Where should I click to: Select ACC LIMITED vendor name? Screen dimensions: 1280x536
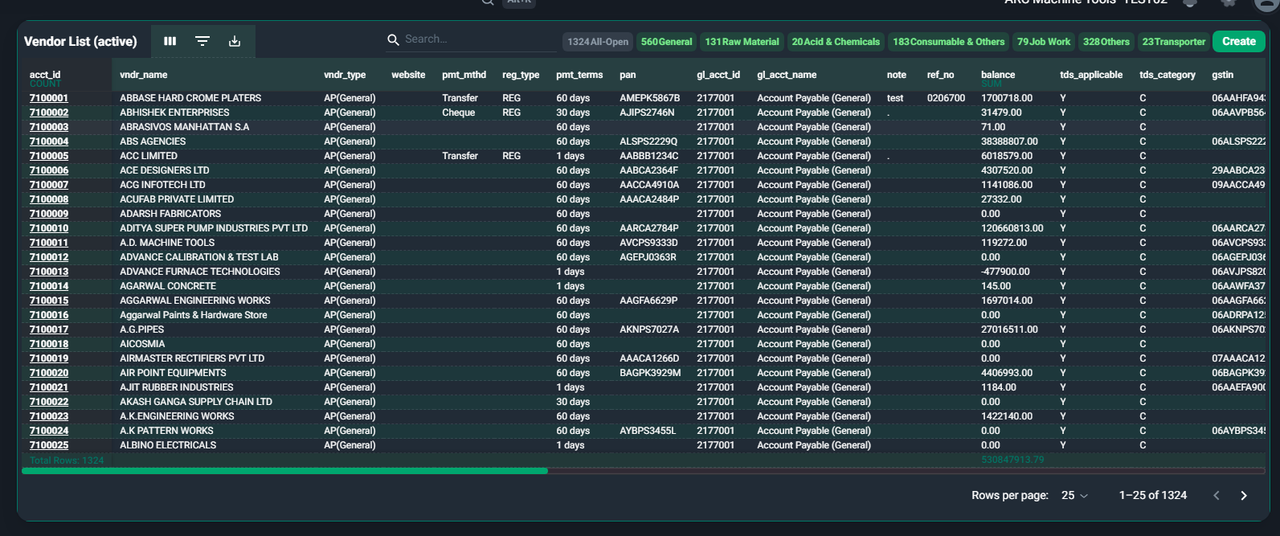[x=148, y=156]
